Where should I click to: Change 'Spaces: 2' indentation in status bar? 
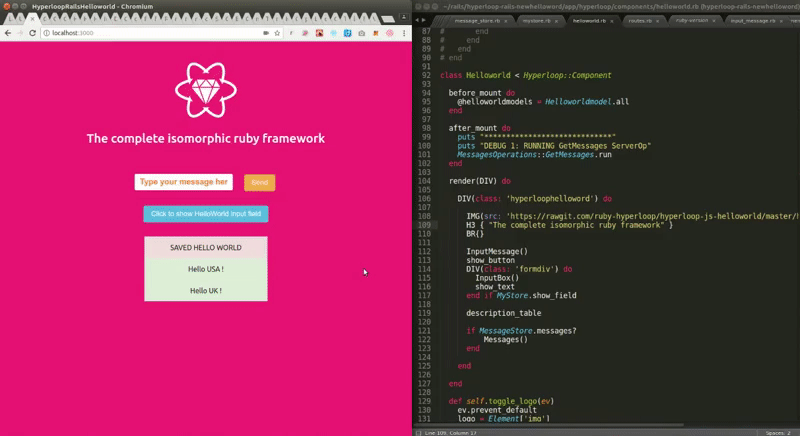778,433
